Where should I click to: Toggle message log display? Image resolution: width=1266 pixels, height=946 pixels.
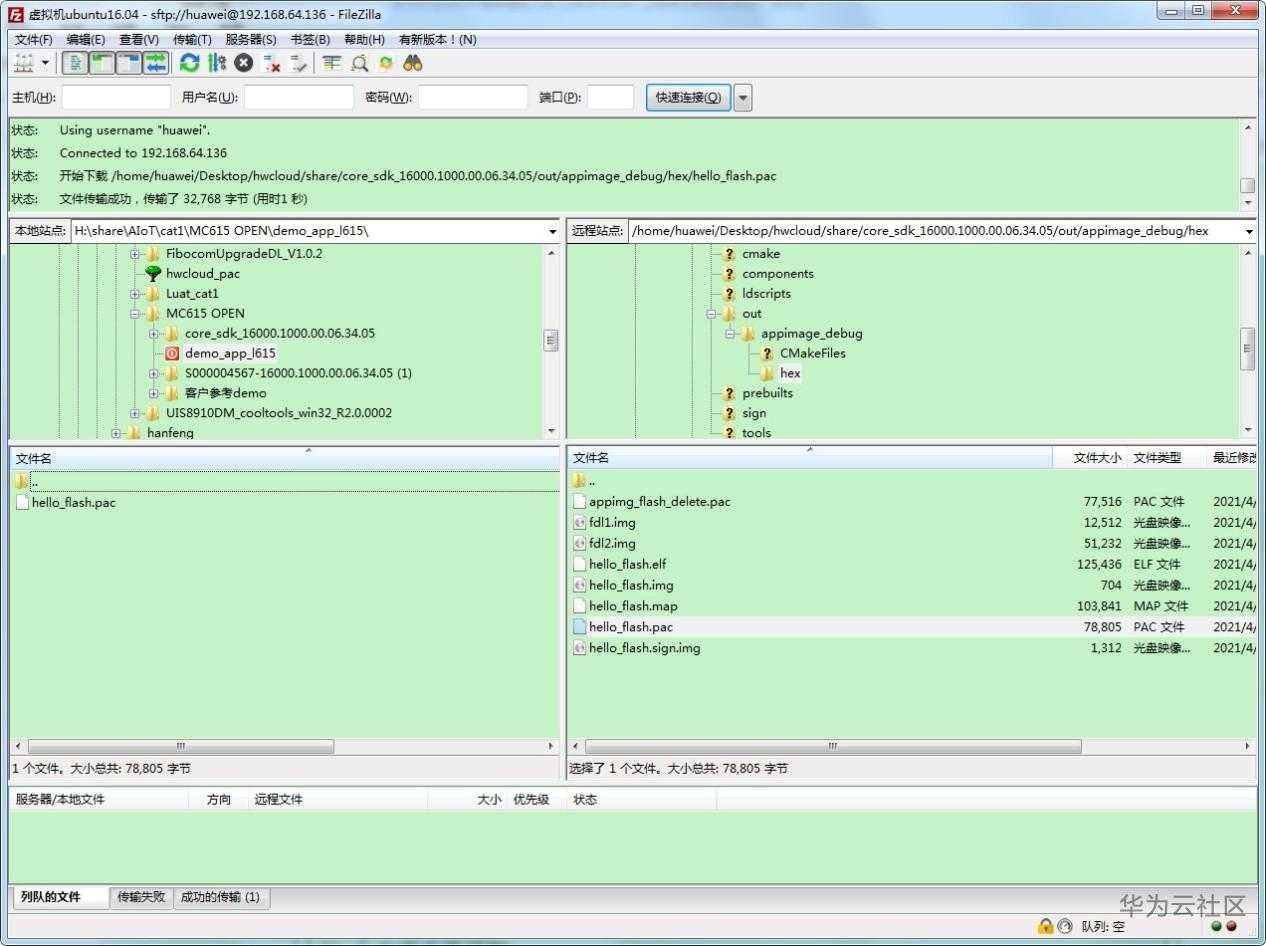click(x=75, y=63)
